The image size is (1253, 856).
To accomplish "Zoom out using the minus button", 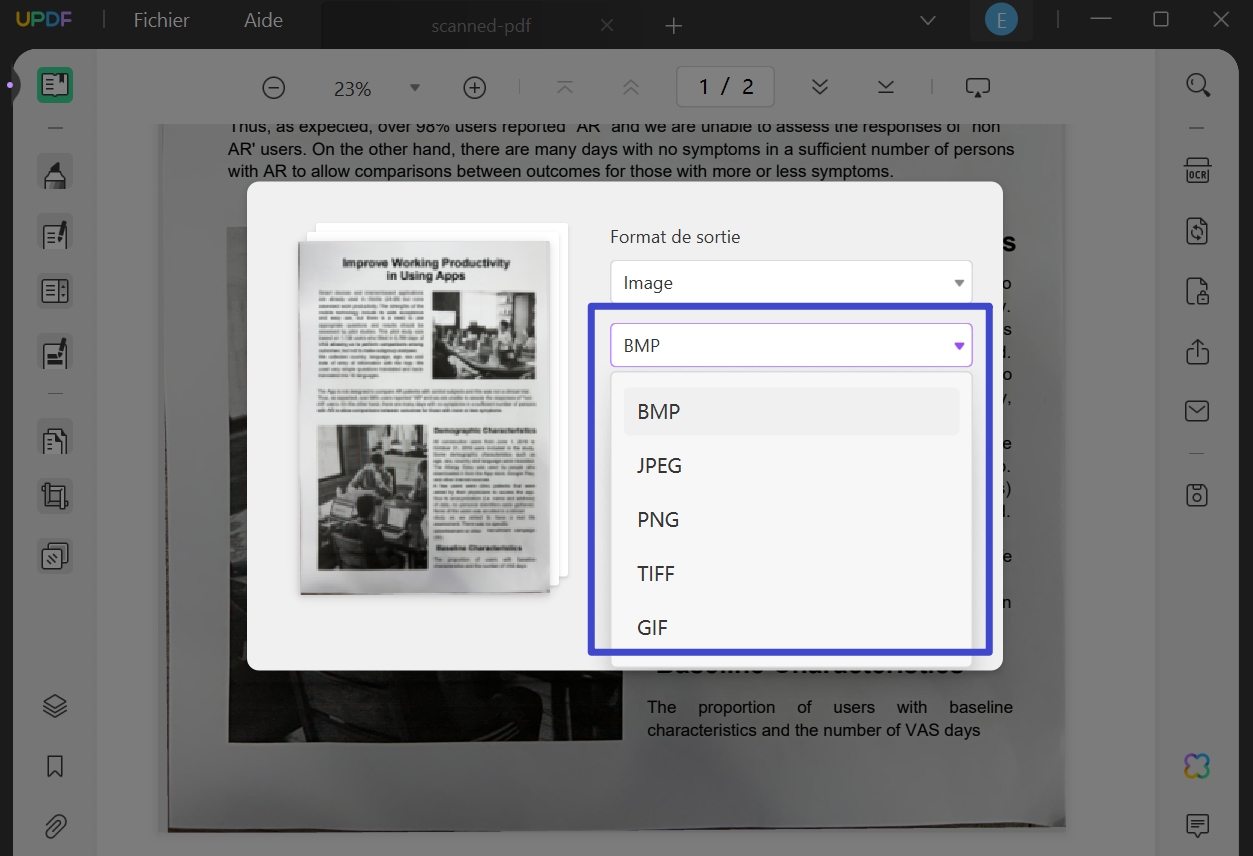I will [x=273, y=87].
